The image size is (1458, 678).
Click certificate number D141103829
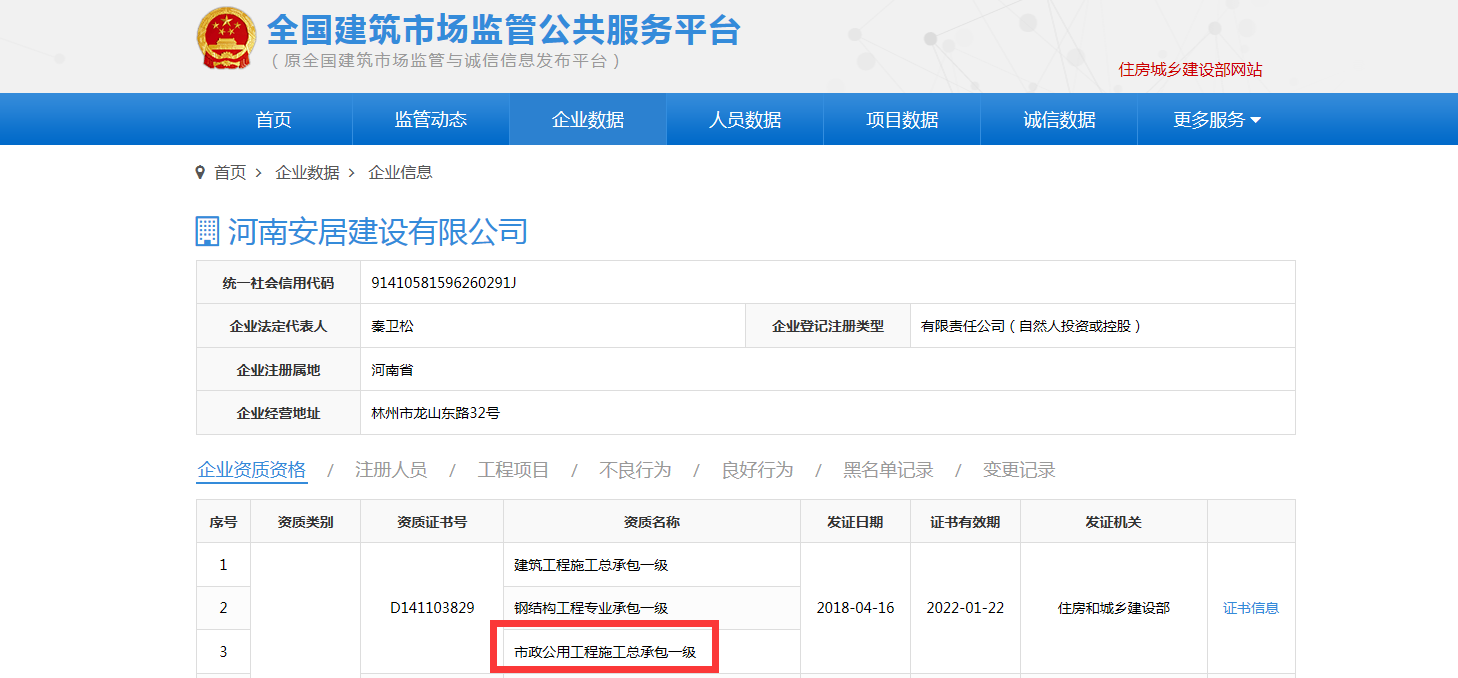coord(432,608)
